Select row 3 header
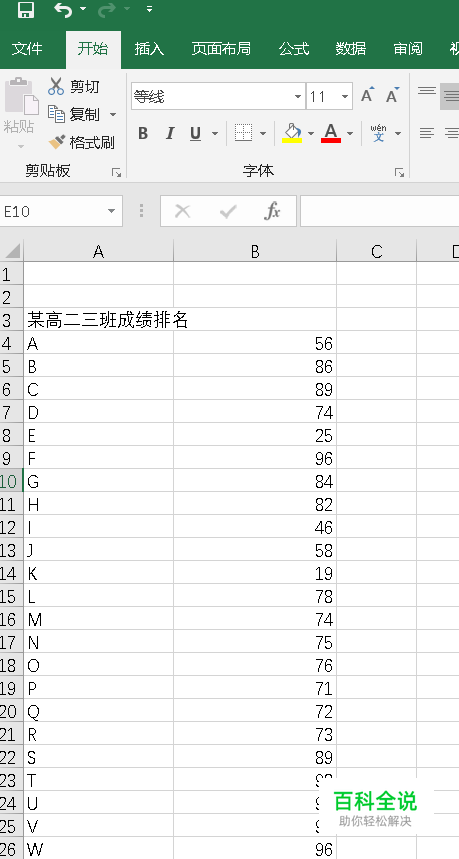 pos(11,320)
